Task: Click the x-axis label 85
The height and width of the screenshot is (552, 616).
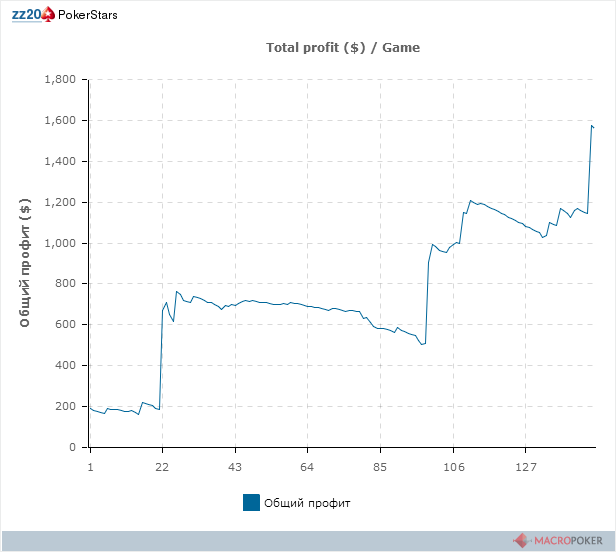Action: 380,467
